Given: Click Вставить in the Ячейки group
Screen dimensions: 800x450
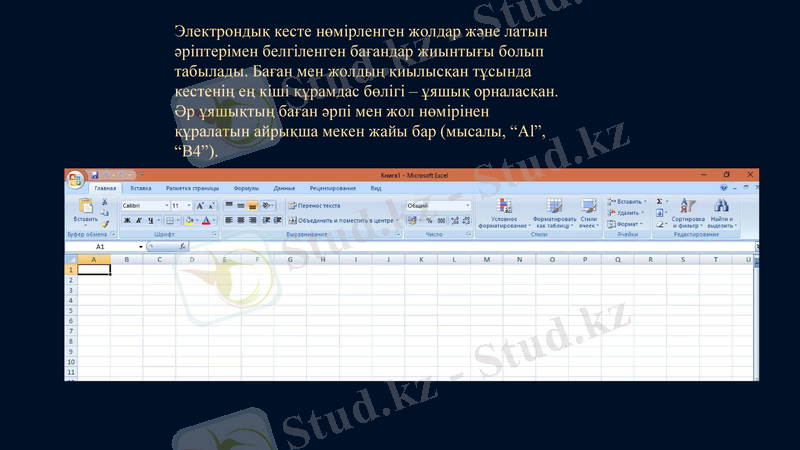Looking at the screenshot, I should [x=628, y=202].
